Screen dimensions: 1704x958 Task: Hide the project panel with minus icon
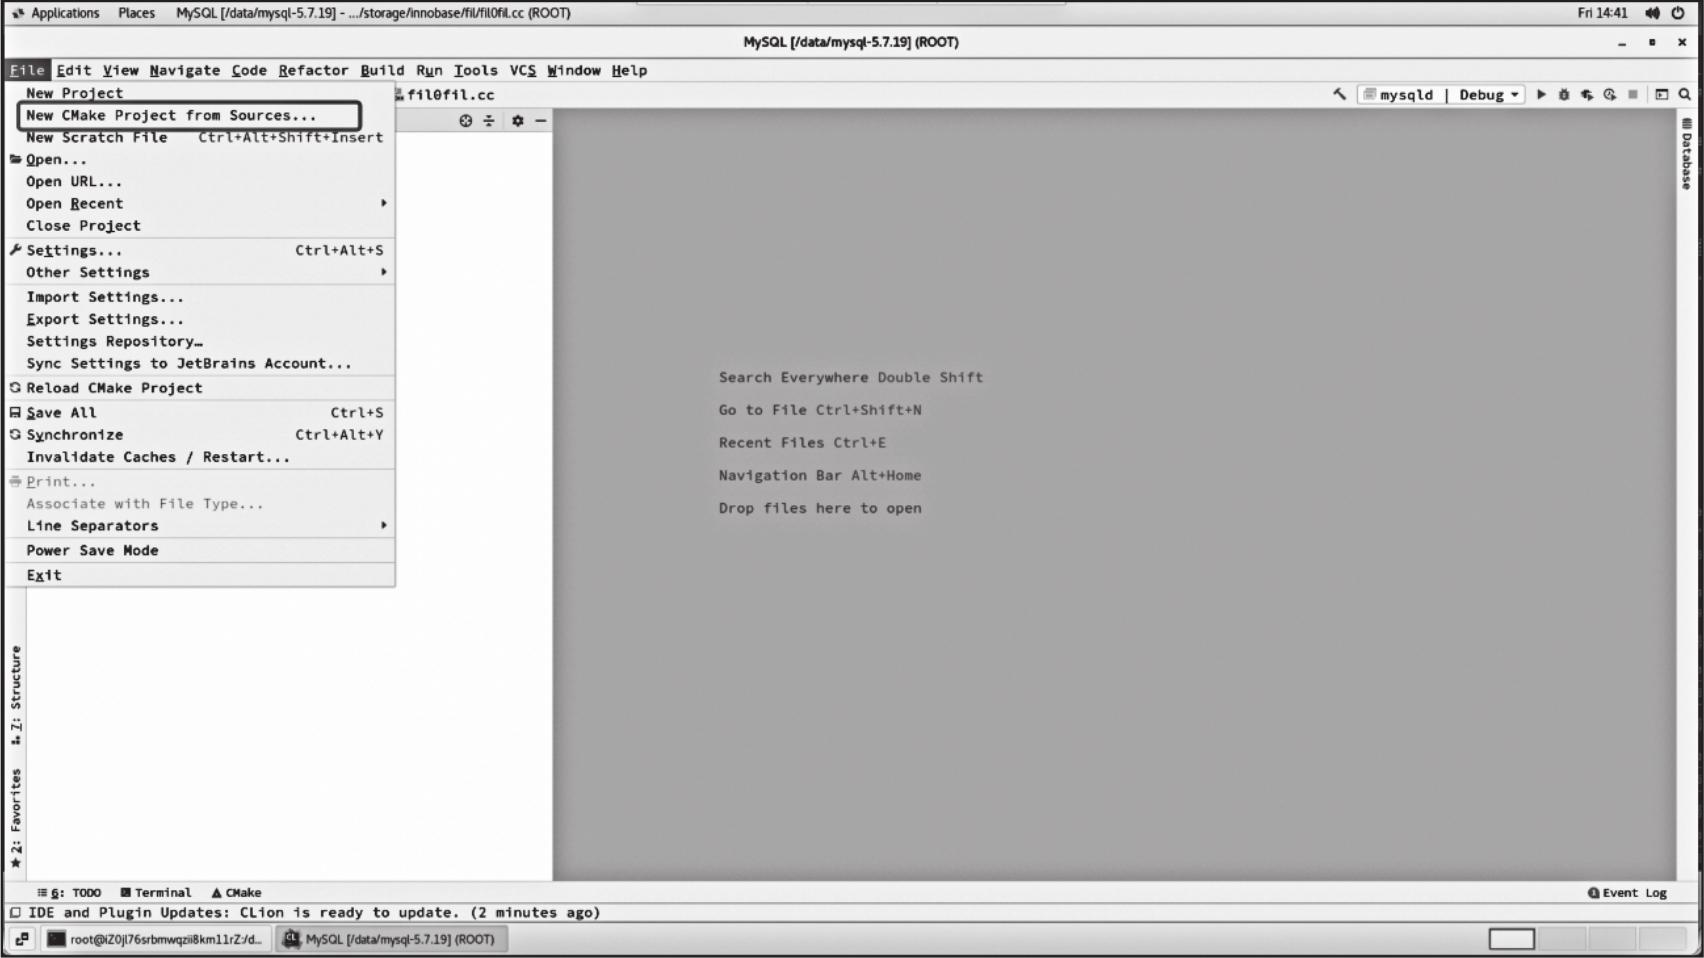tap(541, 120)
